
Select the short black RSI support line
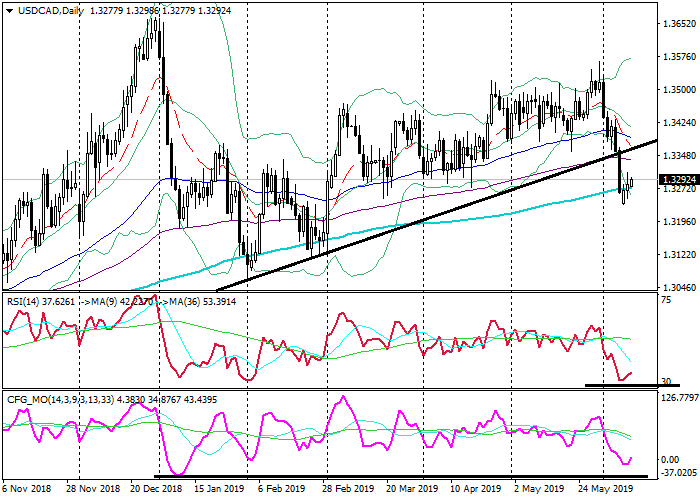pos(630,385)
